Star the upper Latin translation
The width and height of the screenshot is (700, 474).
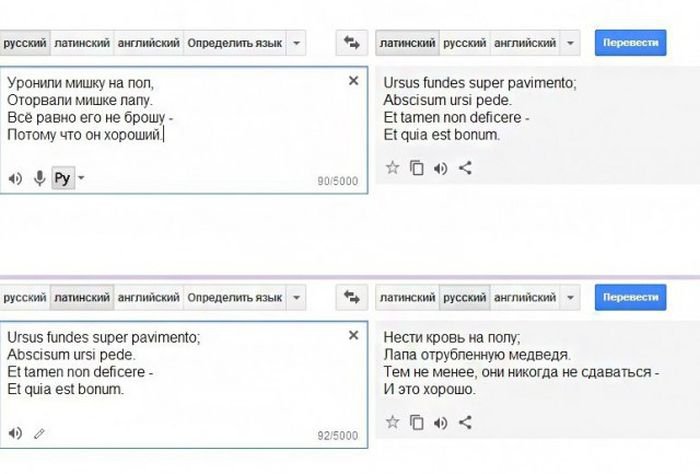(393, 168)
